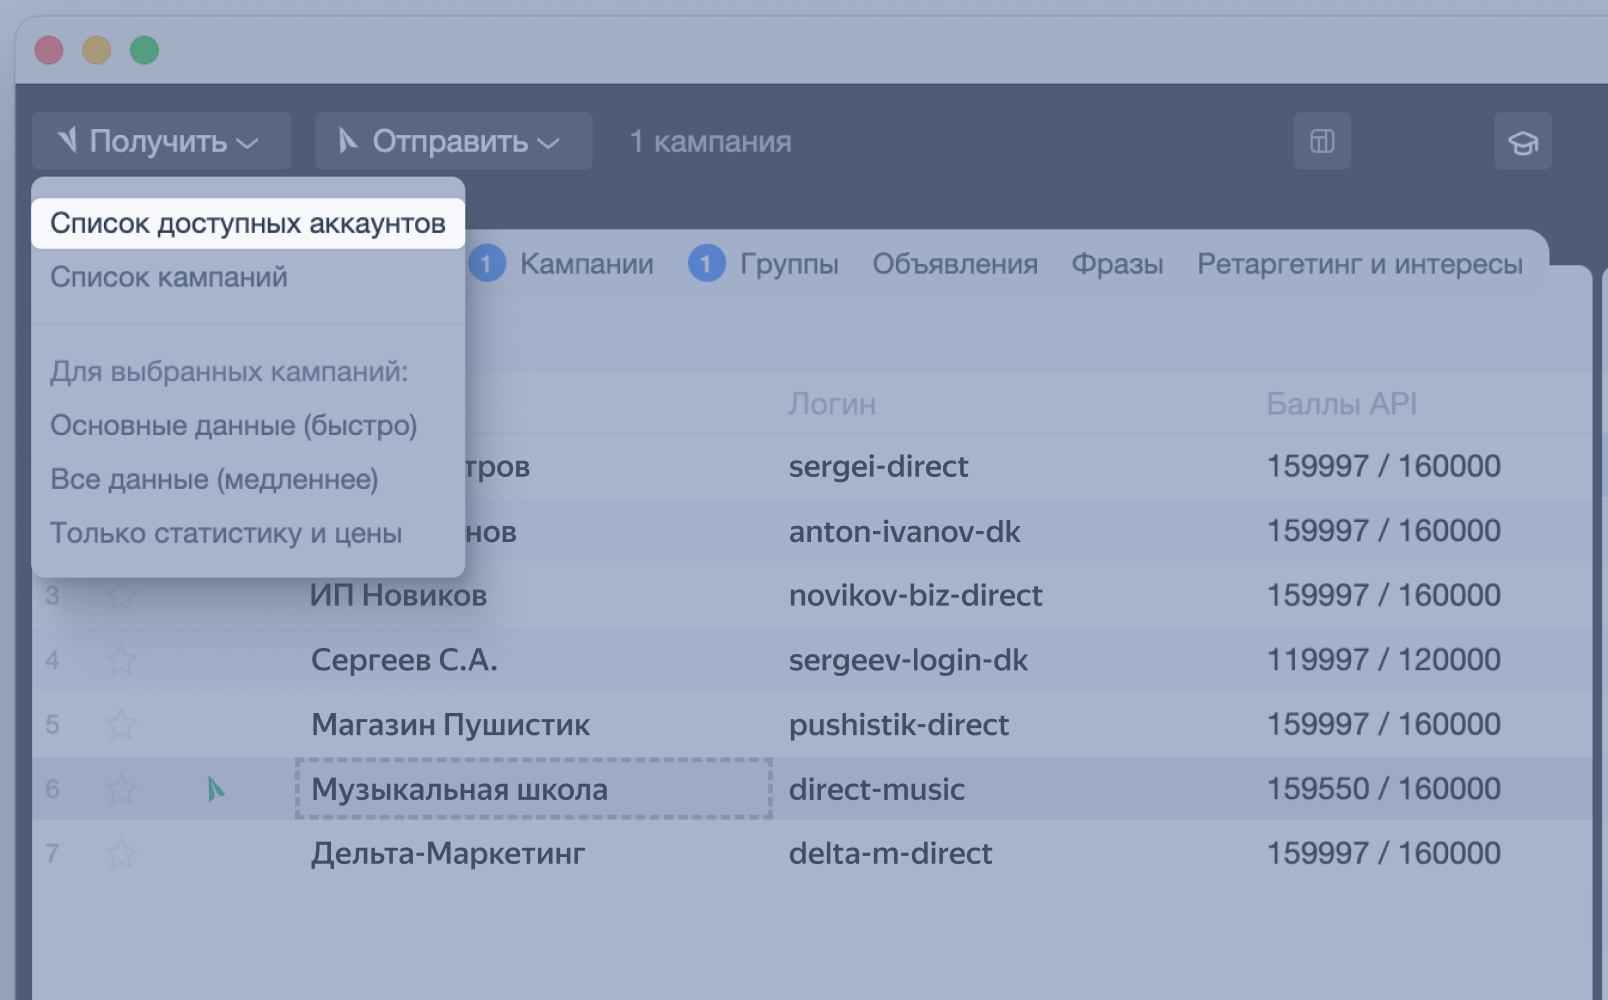Viewport: 1608px width, 1000px height.
Task: Select Список доступных аккаунтов menu item
Action: pos(248,223)
